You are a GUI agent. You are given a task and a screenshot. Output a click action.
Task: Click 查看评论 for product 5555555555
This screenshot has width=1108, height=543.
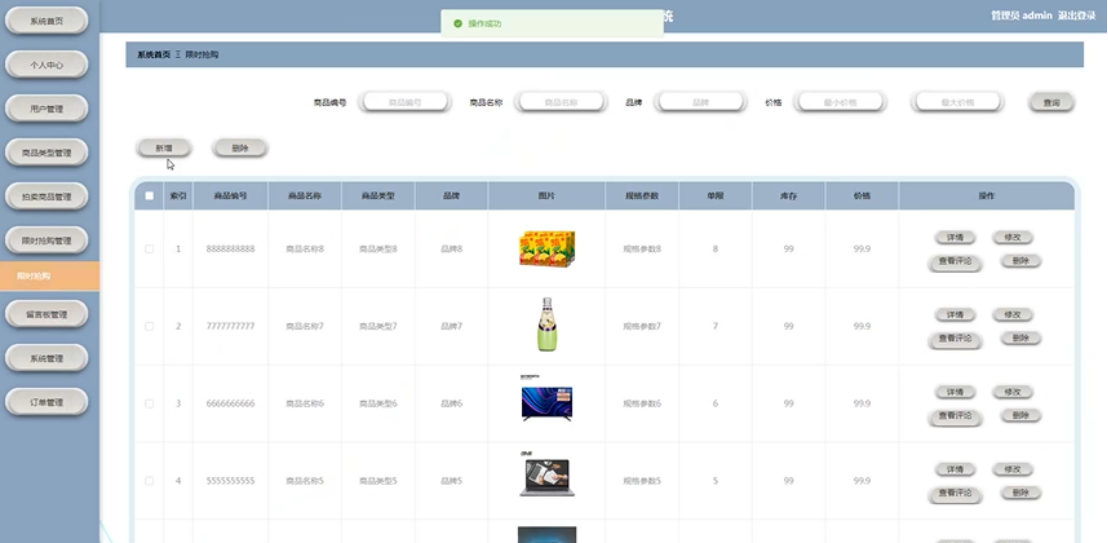point(955,494)
